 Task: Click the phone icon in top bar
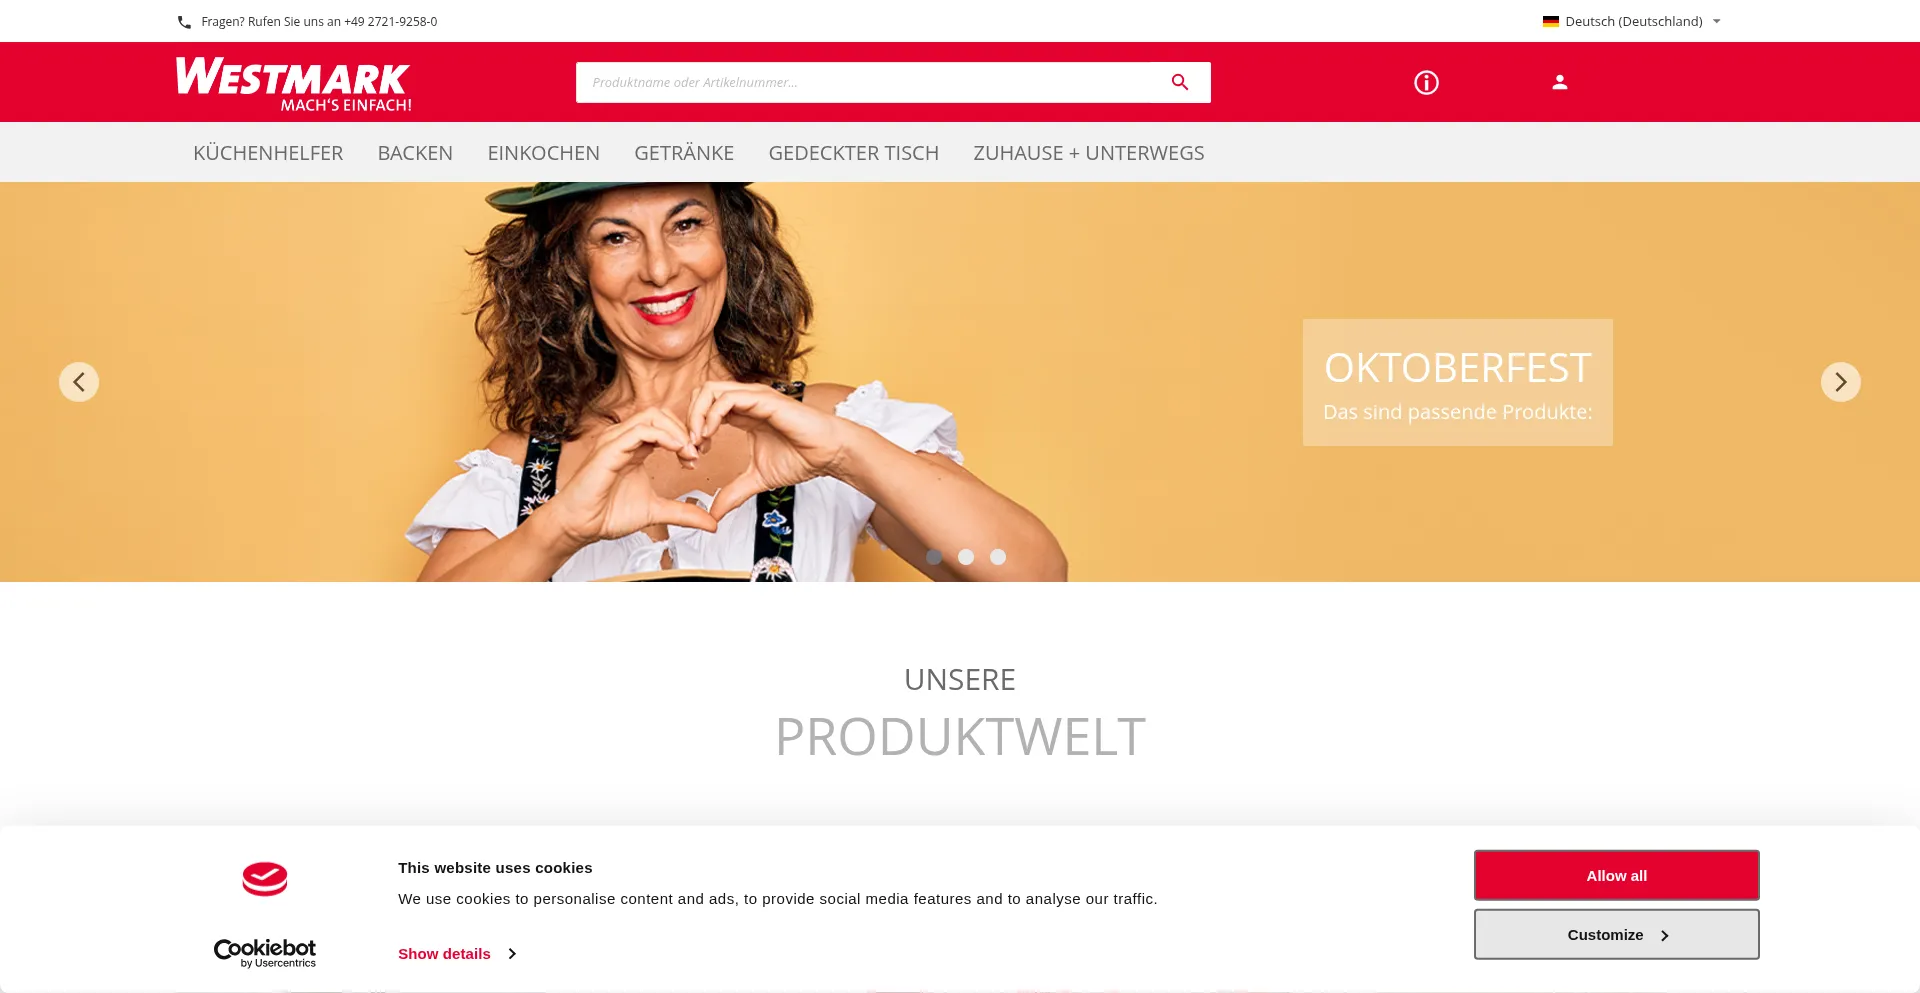184,21
